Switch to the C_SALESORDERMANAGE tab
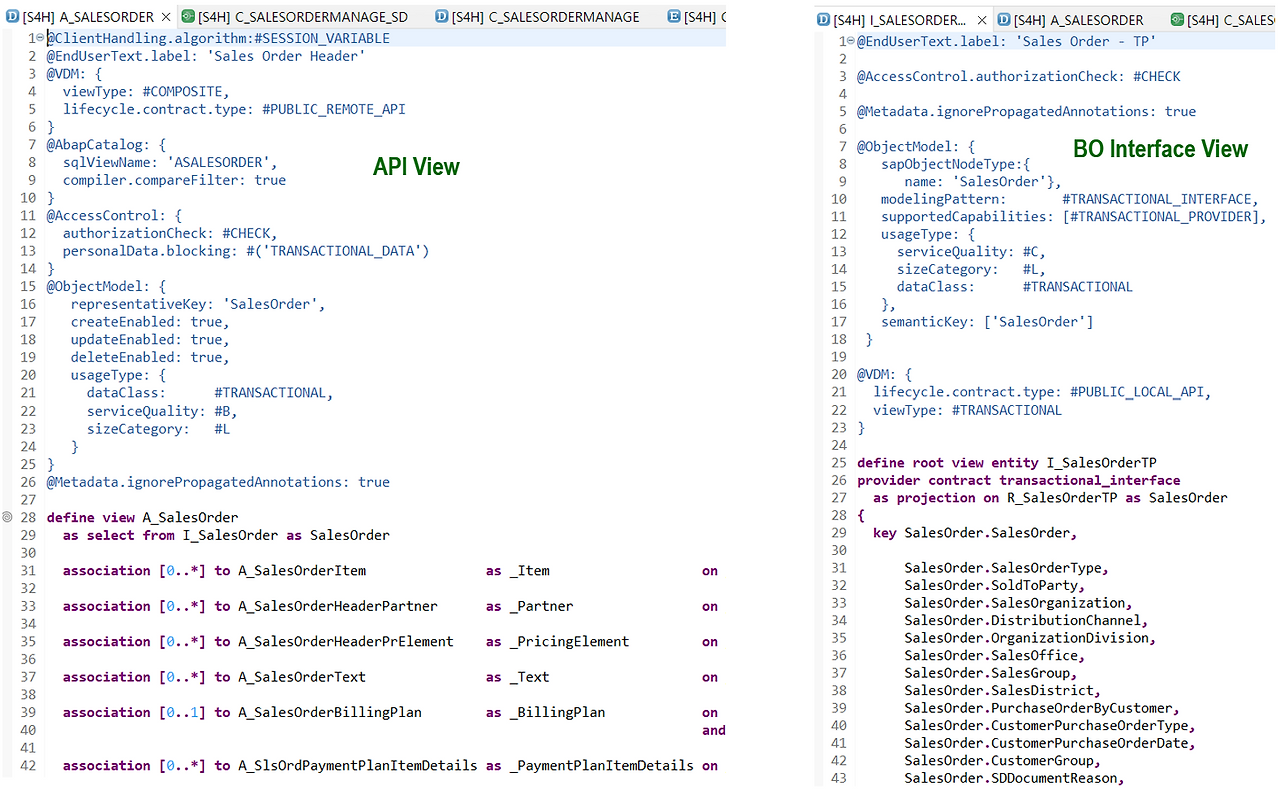 click(x=540, y=16)
